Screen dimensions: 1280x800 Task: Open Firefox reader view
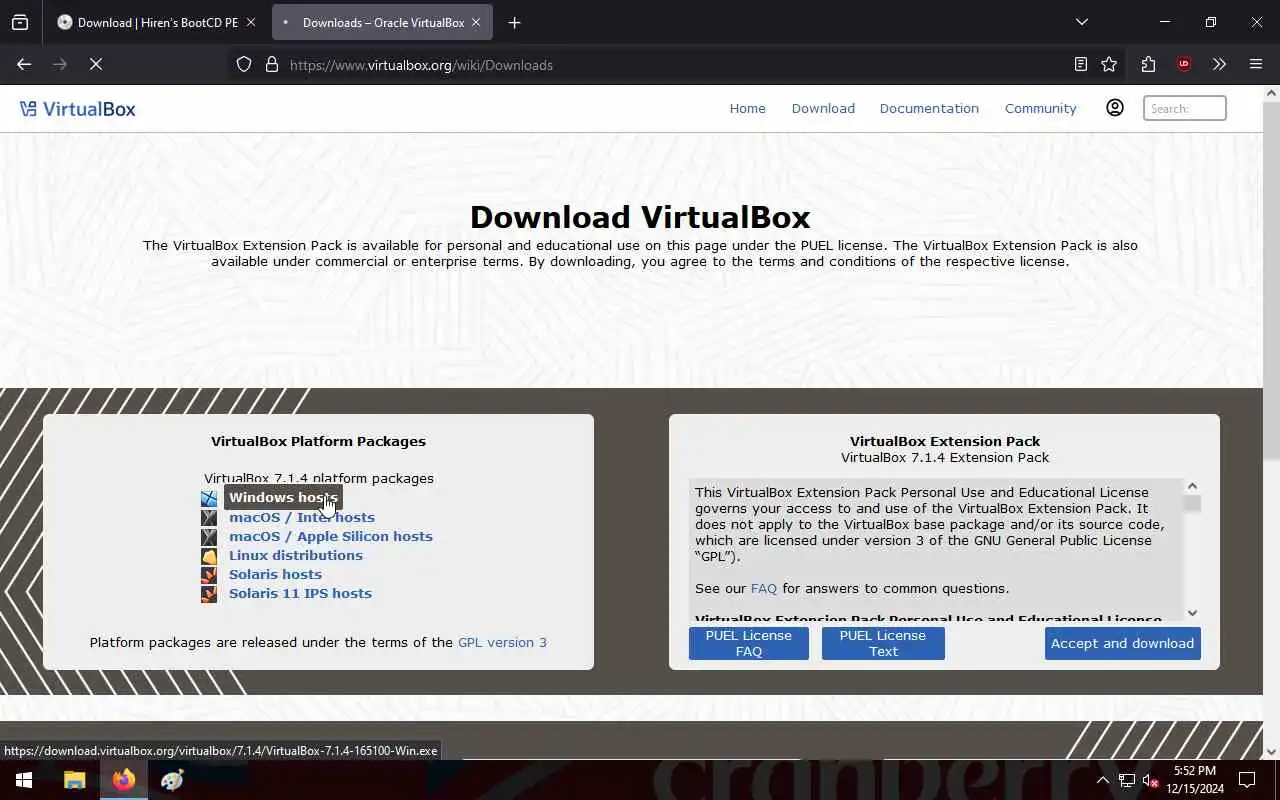[1080, 64]
